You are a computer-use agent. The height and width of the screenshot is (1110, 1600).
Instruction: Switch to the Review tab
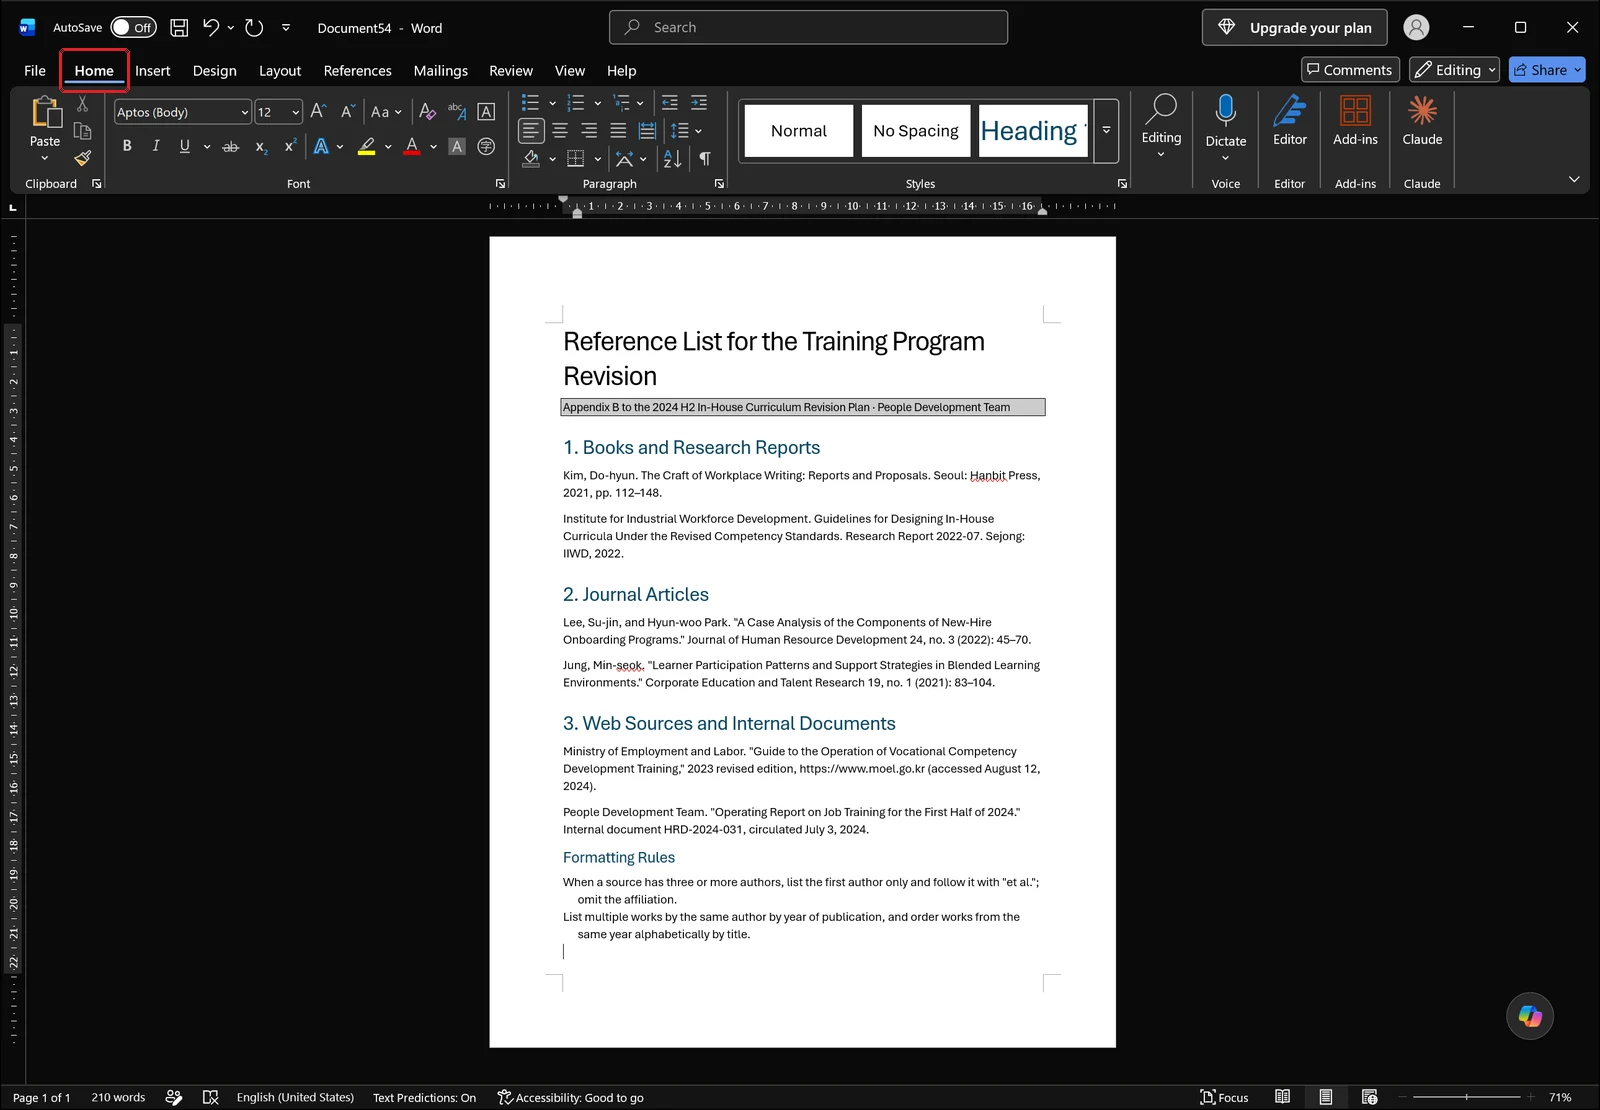click(x=511, y=71)
